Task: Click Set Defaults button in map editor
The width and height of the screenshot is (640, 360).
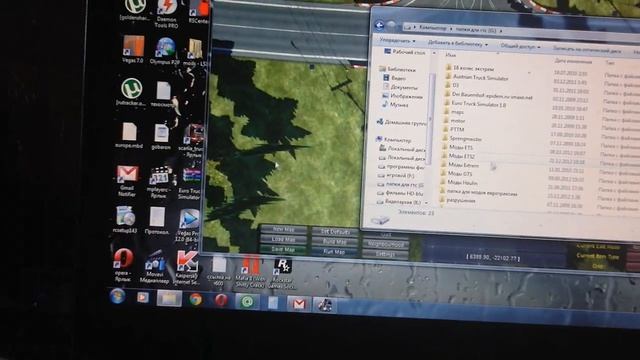Action: point(335,232)
